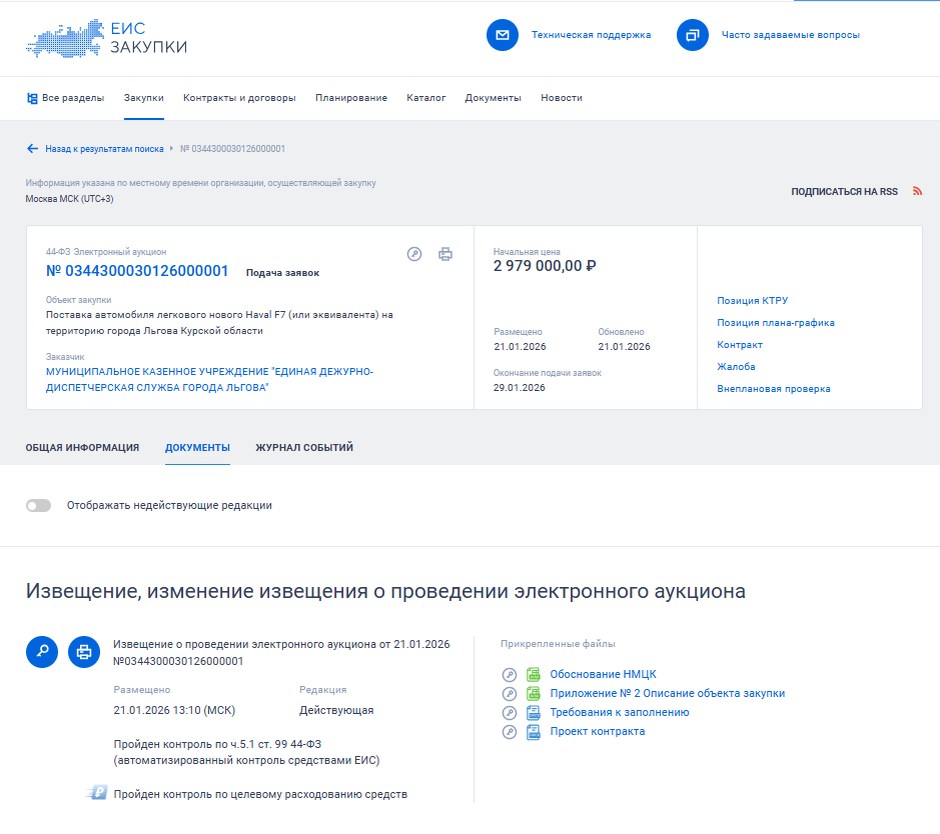Screen dimensions: 940x834
Task: Open the Новости menu item
Action: pos(562,98)
